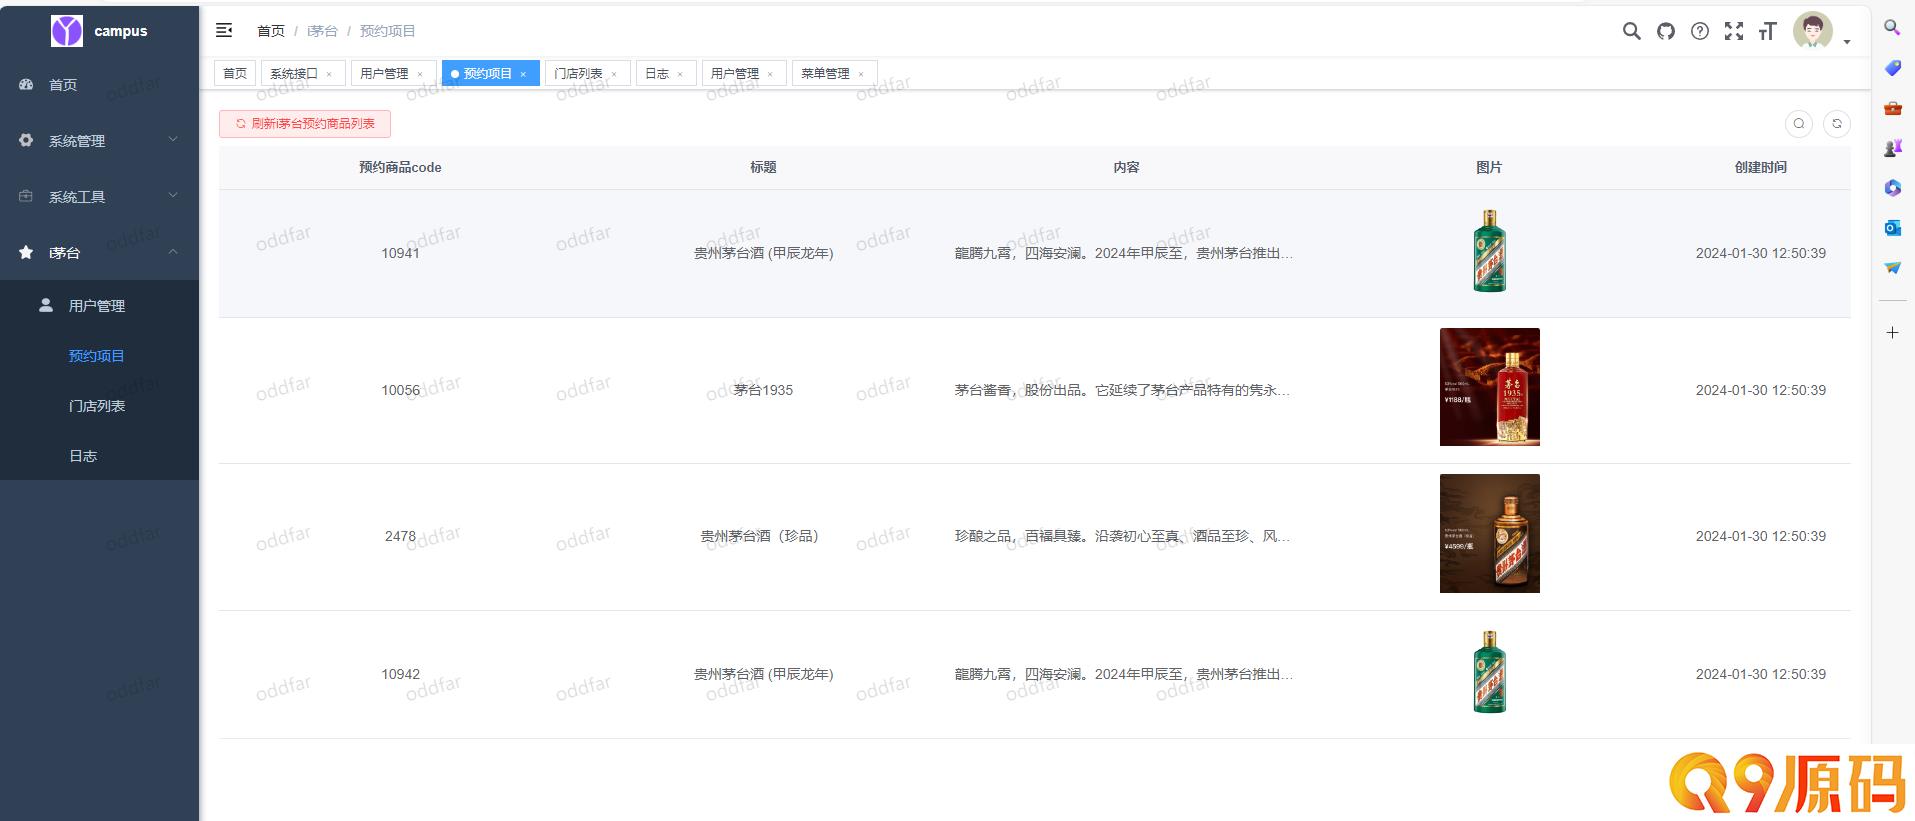This screenshot has height=821, width=1915.
Task: Select 日志 in the sidebar submenu
Action: point(99,456)
